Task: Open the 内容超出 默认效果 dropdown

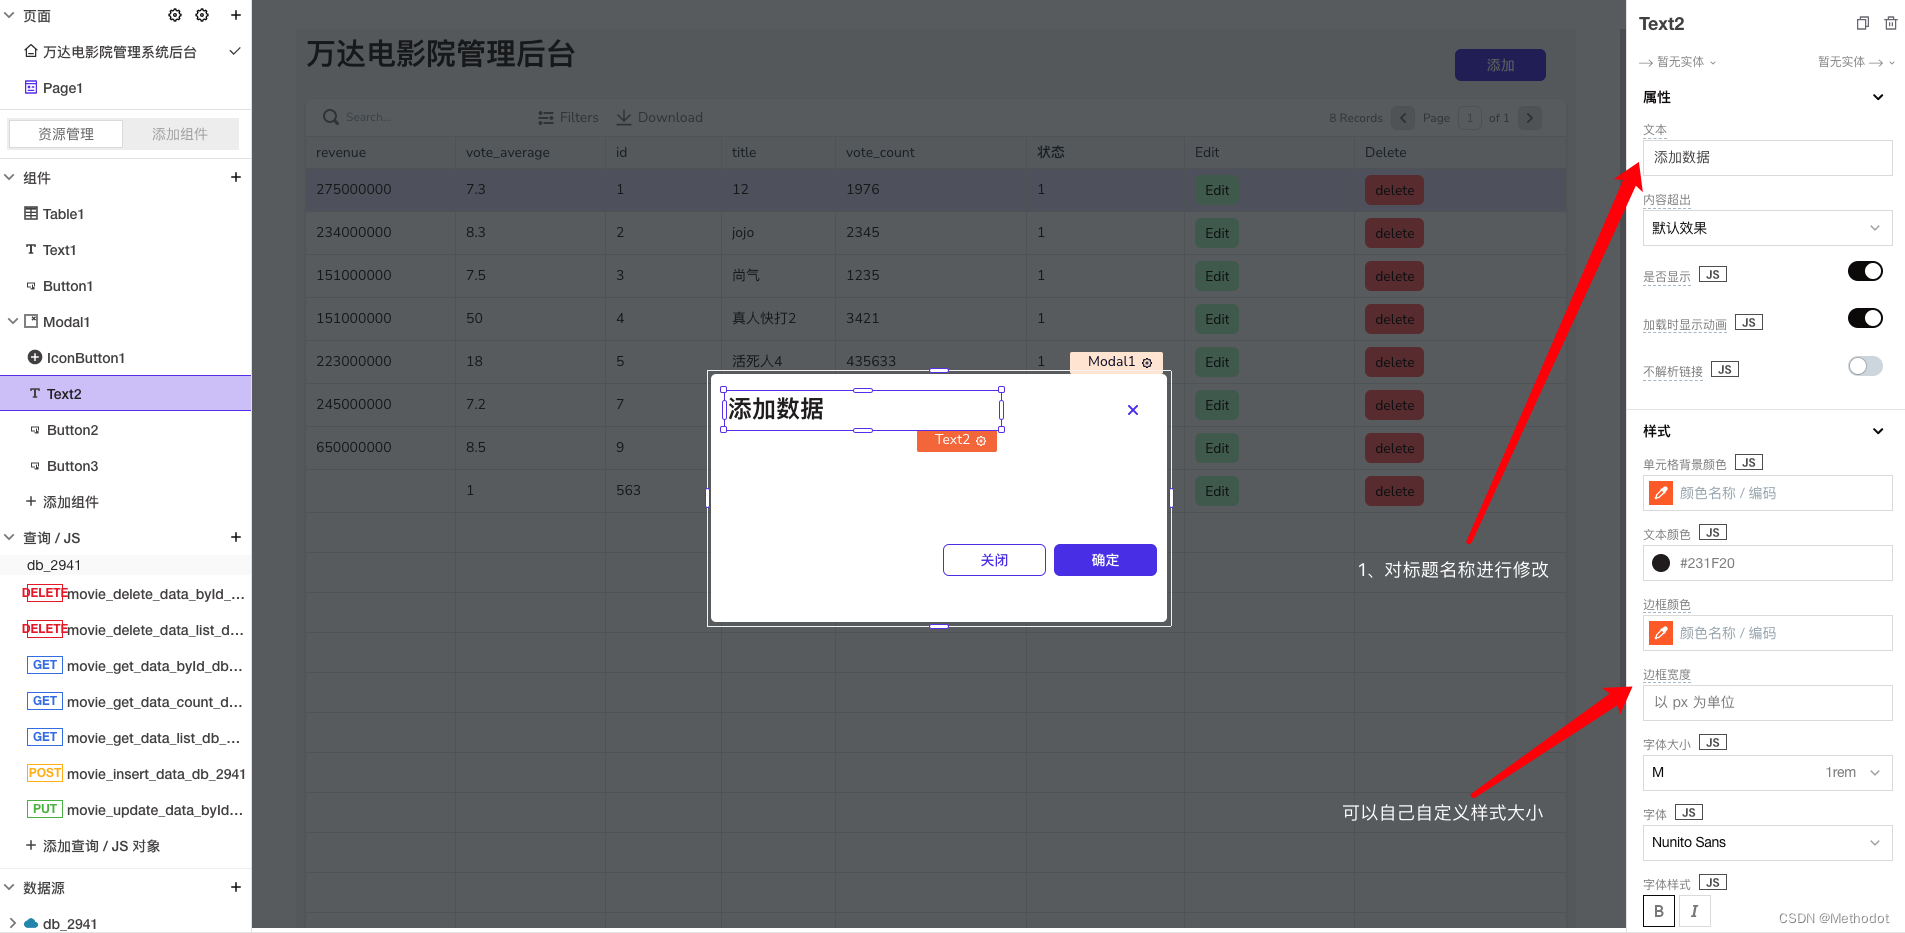Action: pyautogui.click(x=1767, y=228)
